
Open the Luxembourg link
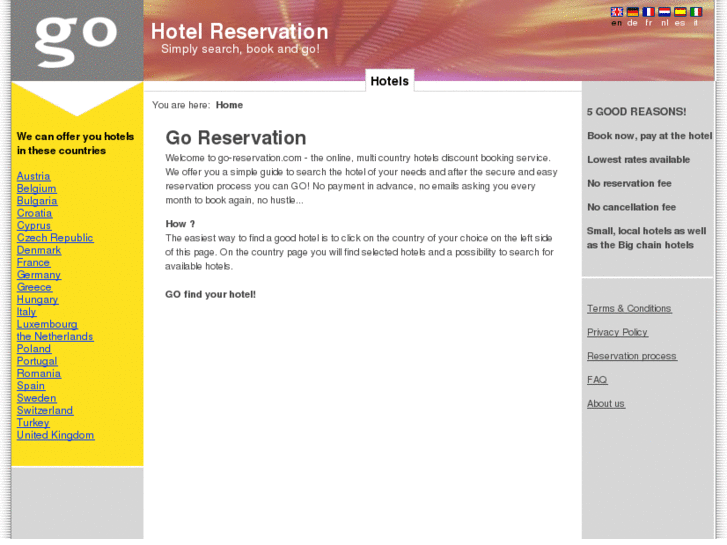(x=47, y=324)
